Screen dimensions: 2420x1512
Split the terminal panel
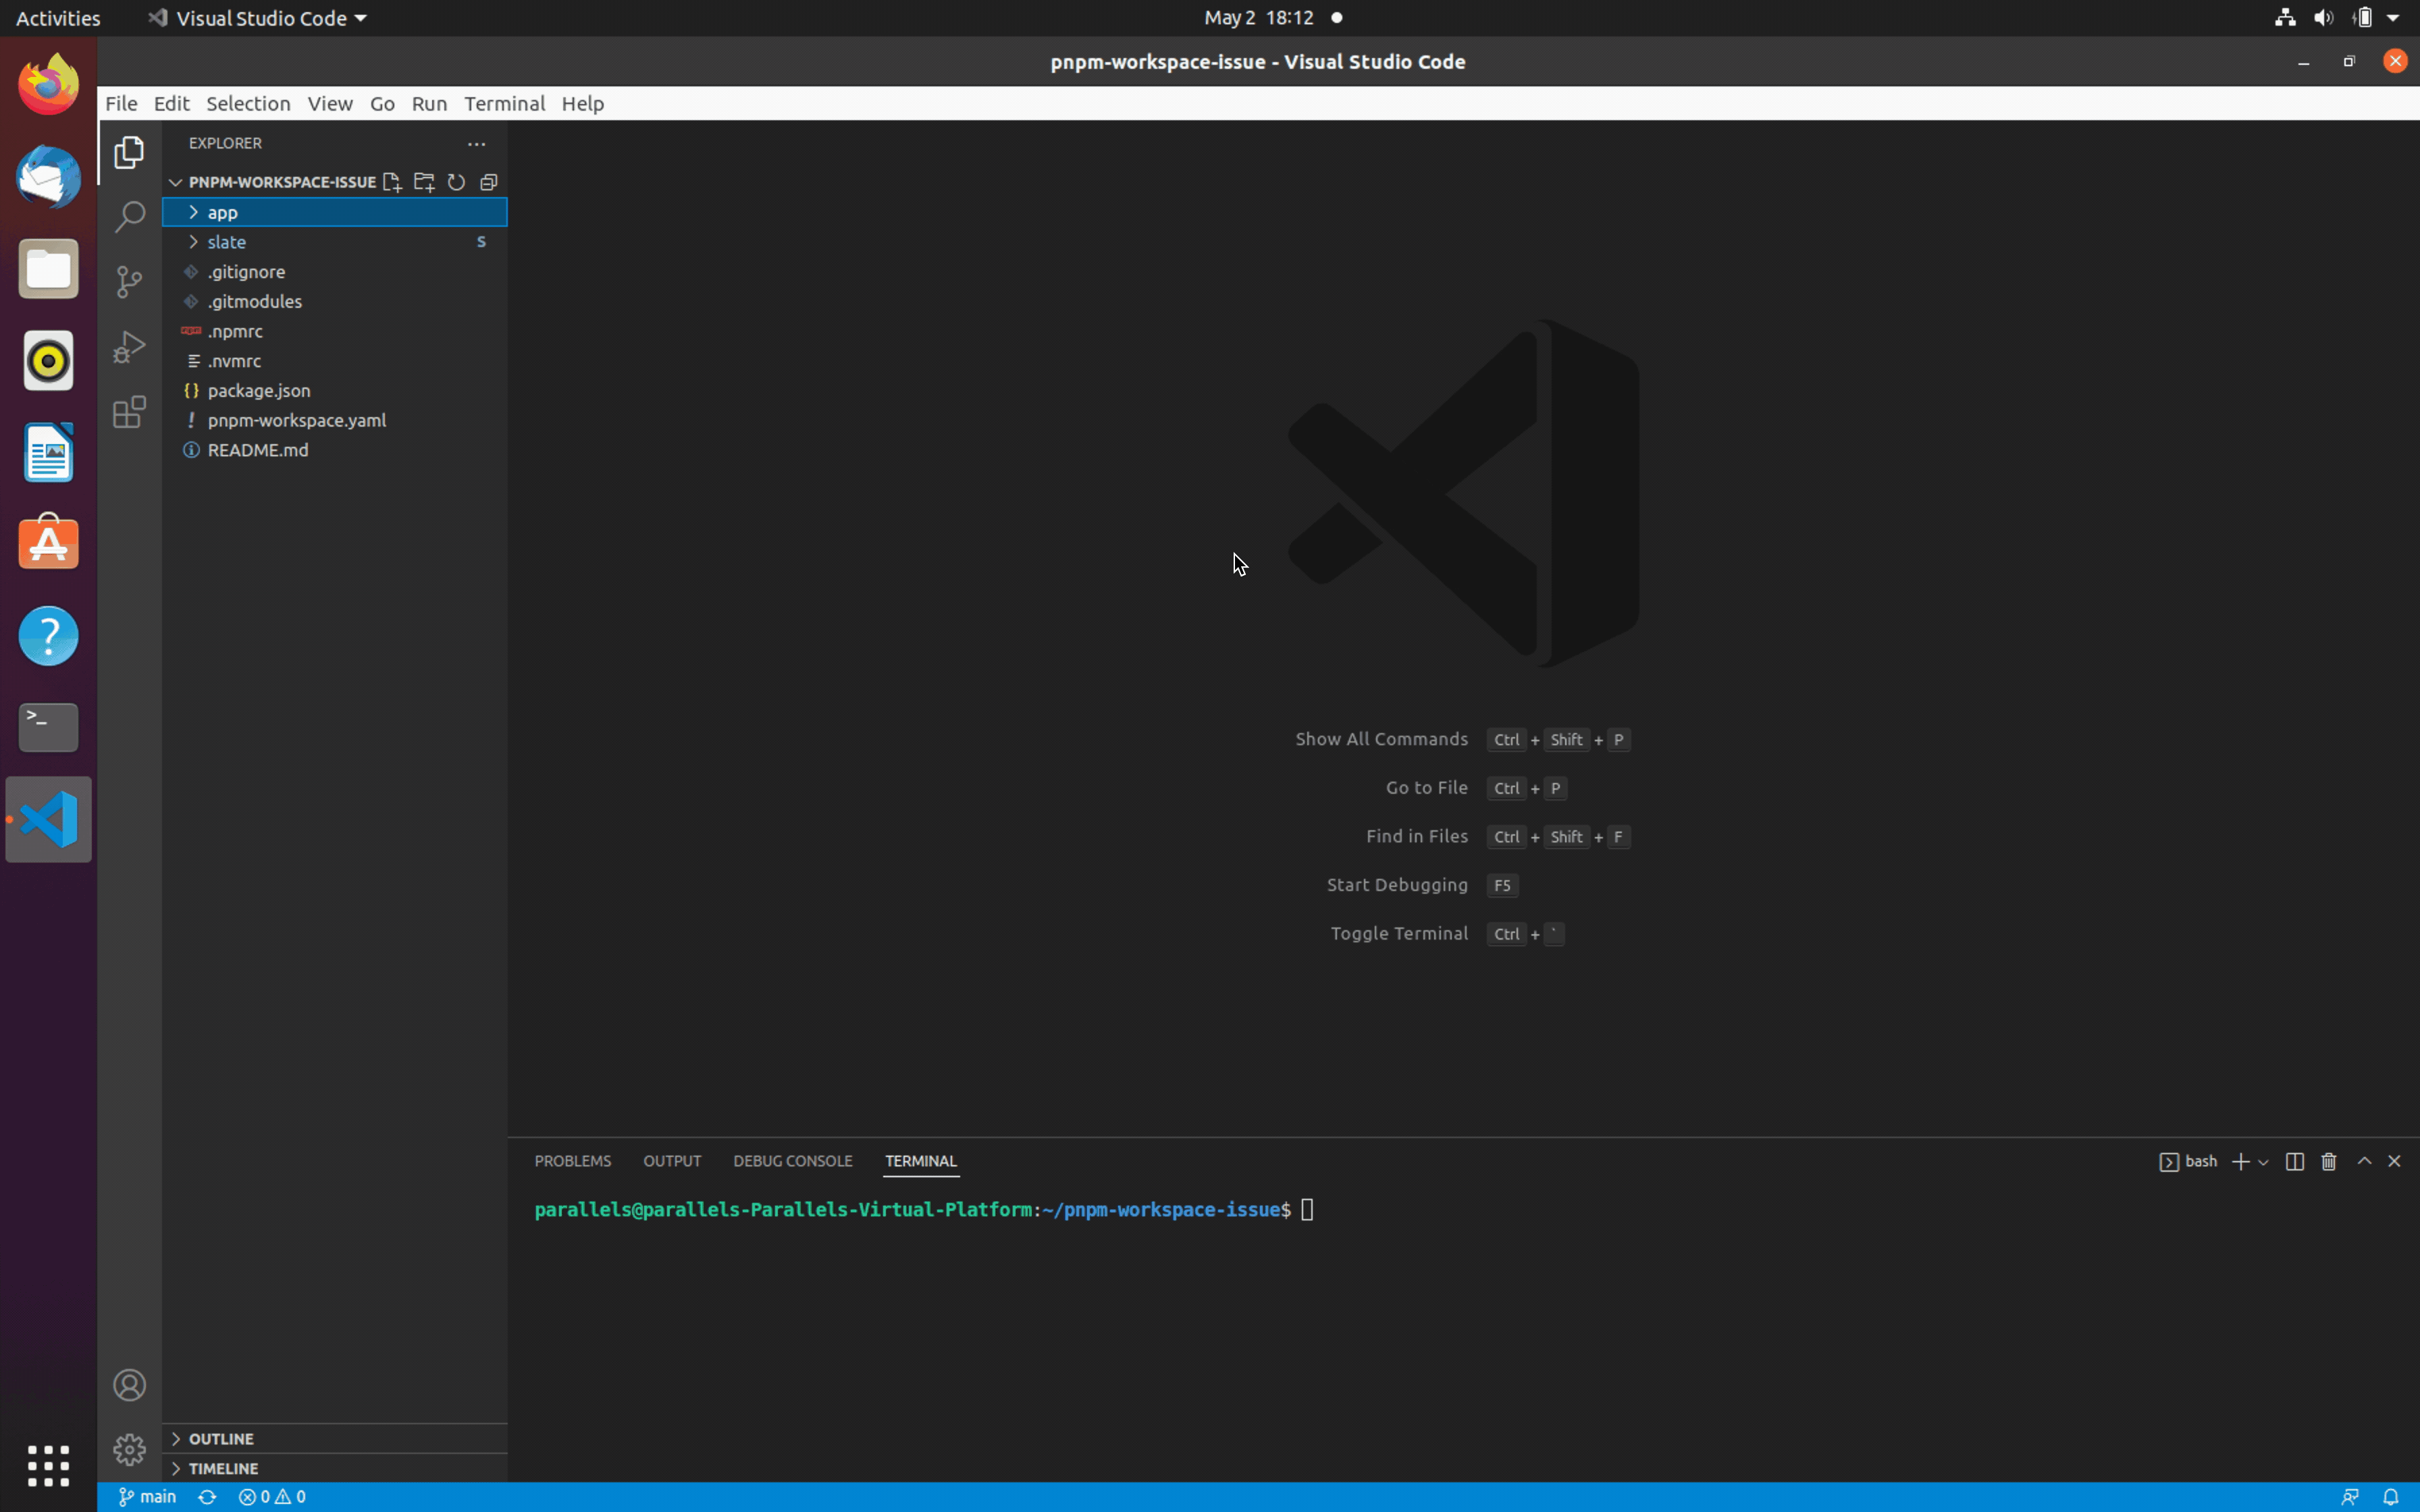click(x=2295, y=1161)
